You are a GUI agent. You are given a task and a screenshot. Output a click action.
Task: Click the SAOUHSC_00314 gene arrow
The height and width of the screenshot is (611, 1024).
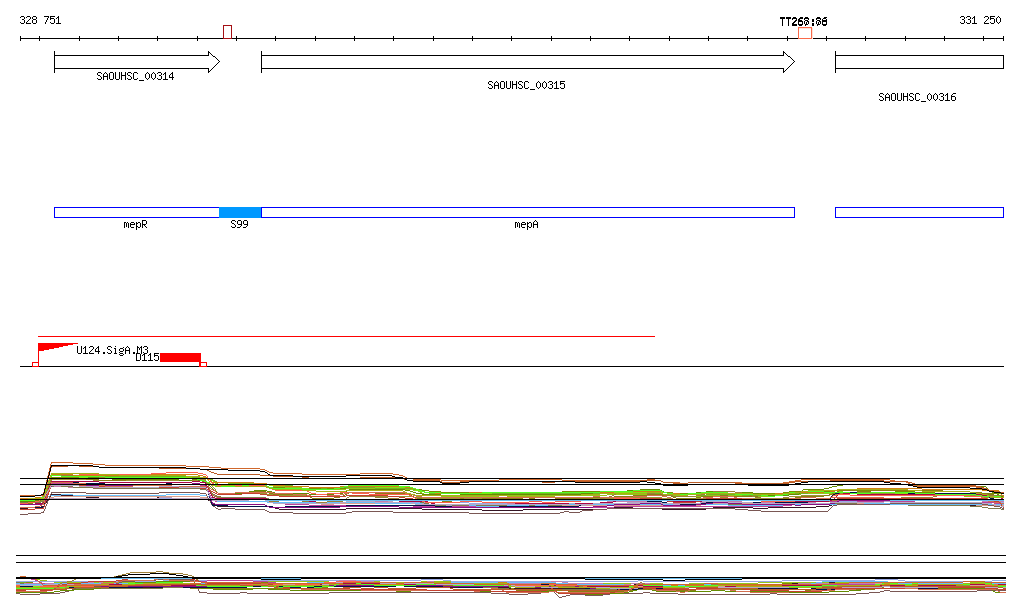(136, 62)
